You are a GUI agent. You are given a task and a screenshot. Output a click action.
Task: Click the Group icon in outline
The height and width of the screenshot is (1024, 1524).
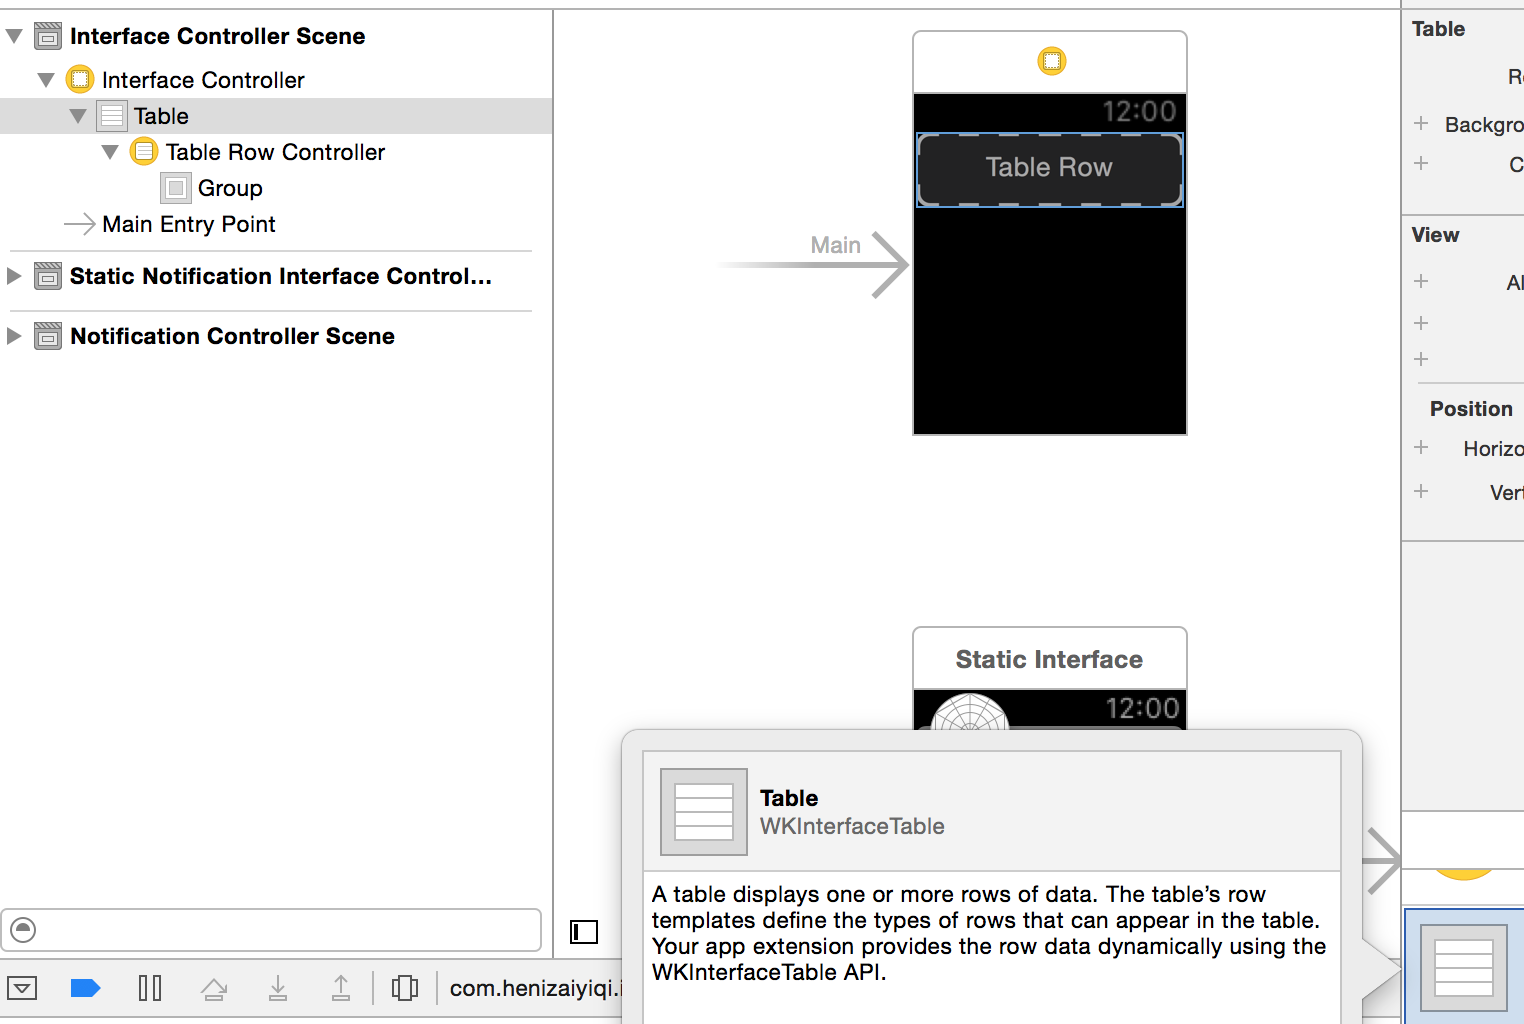coord(176,188)
